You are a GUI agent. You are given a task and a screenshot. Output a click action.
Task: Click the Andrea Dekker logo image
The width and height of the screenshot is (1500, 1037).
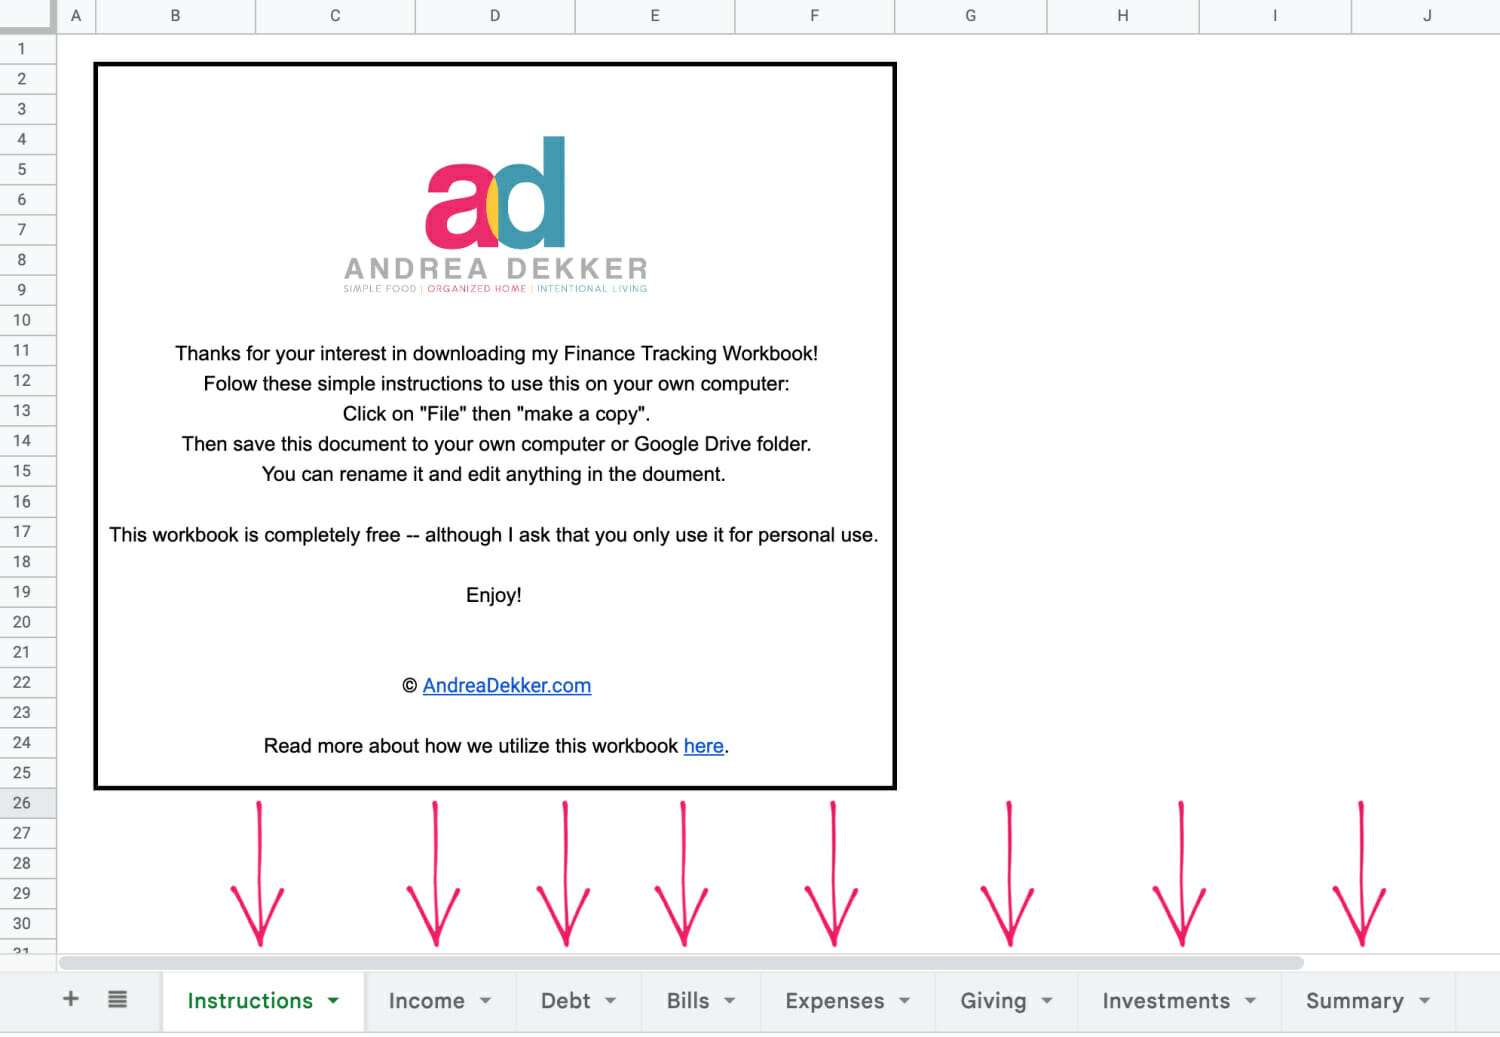pos(496,215)
